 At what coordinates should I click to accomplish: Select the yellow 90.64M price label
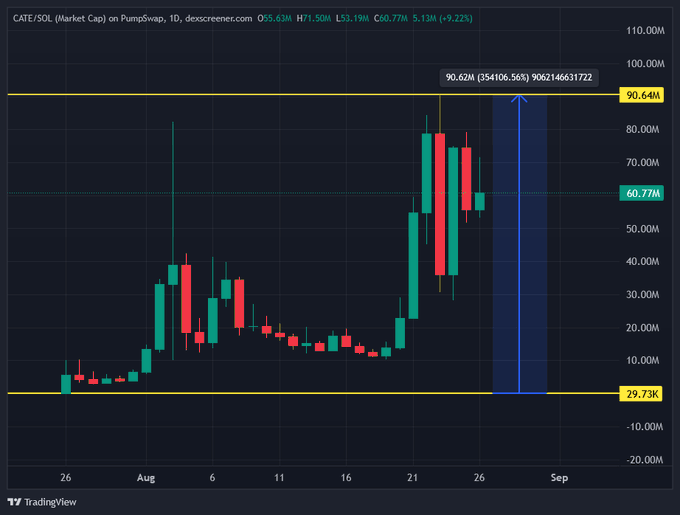[641, 95]
